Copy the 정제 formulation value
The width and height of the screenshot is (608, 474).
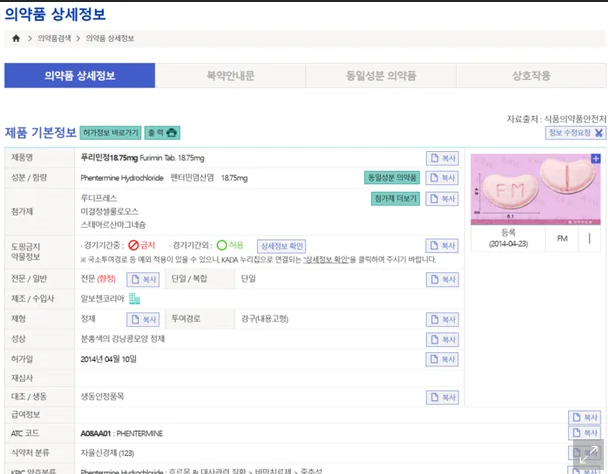coord(143,319)
